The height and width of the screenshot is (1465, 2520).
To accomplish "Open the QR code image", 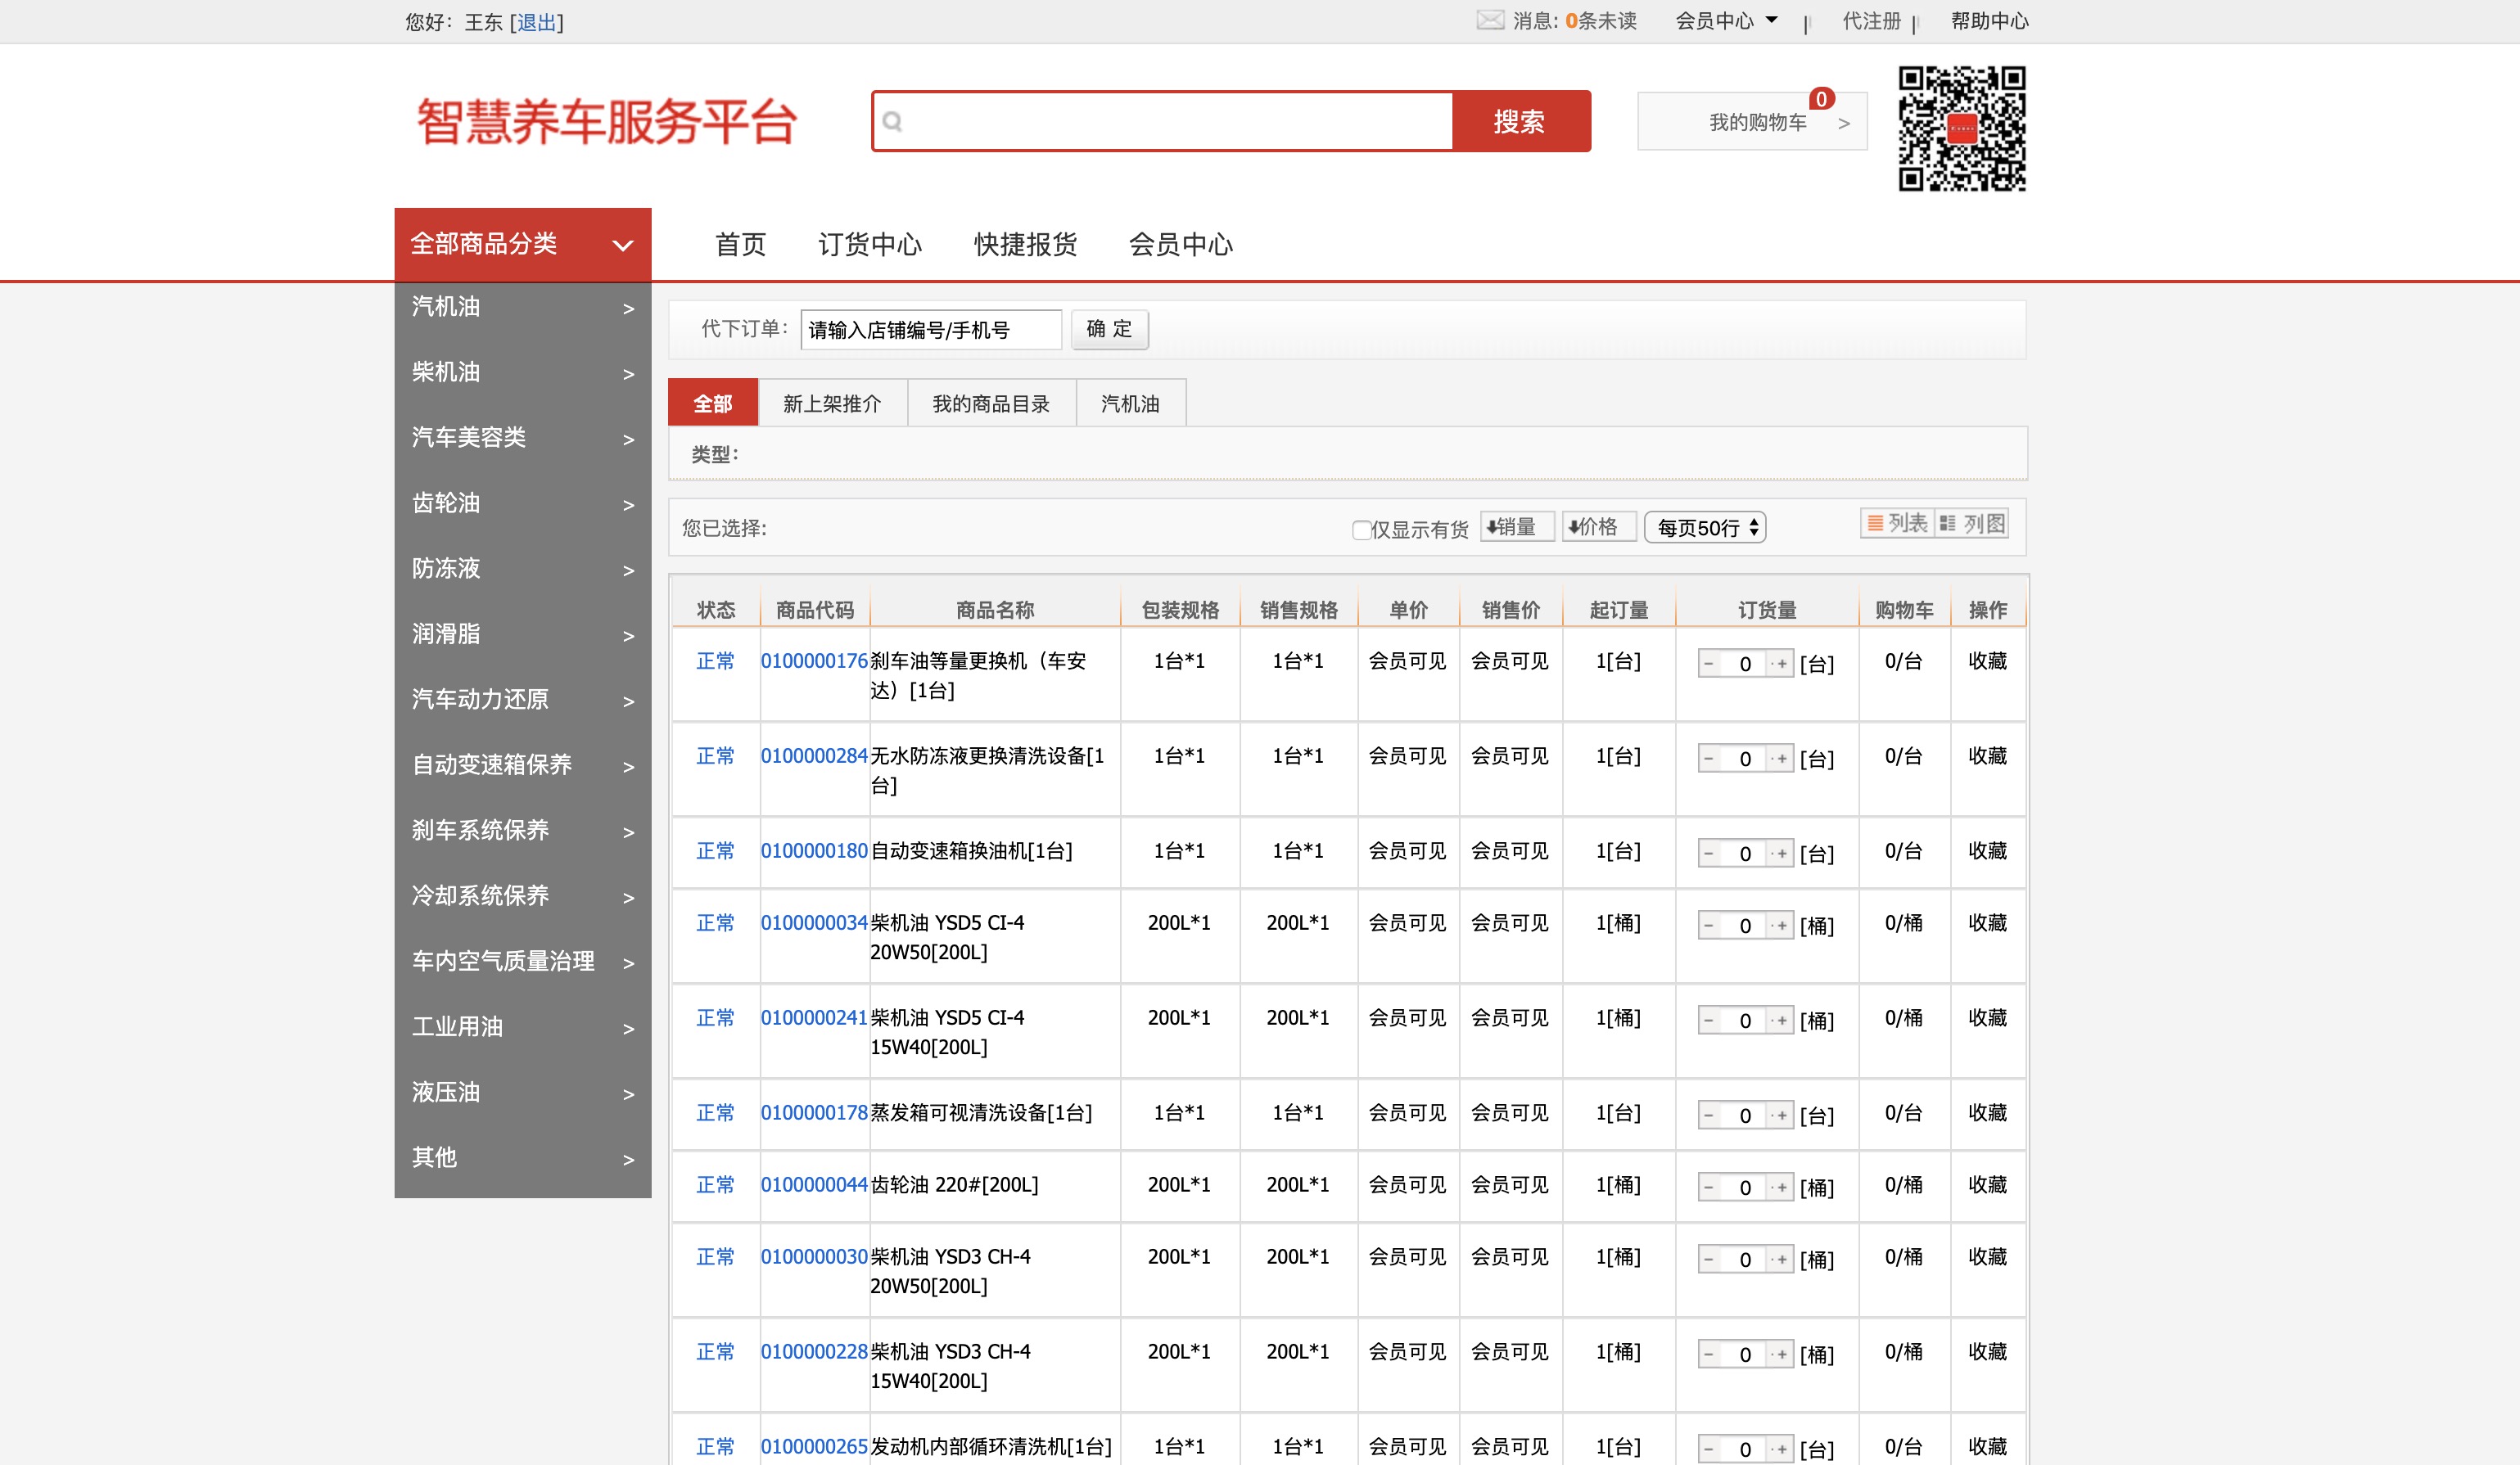I will point(1962,128).
